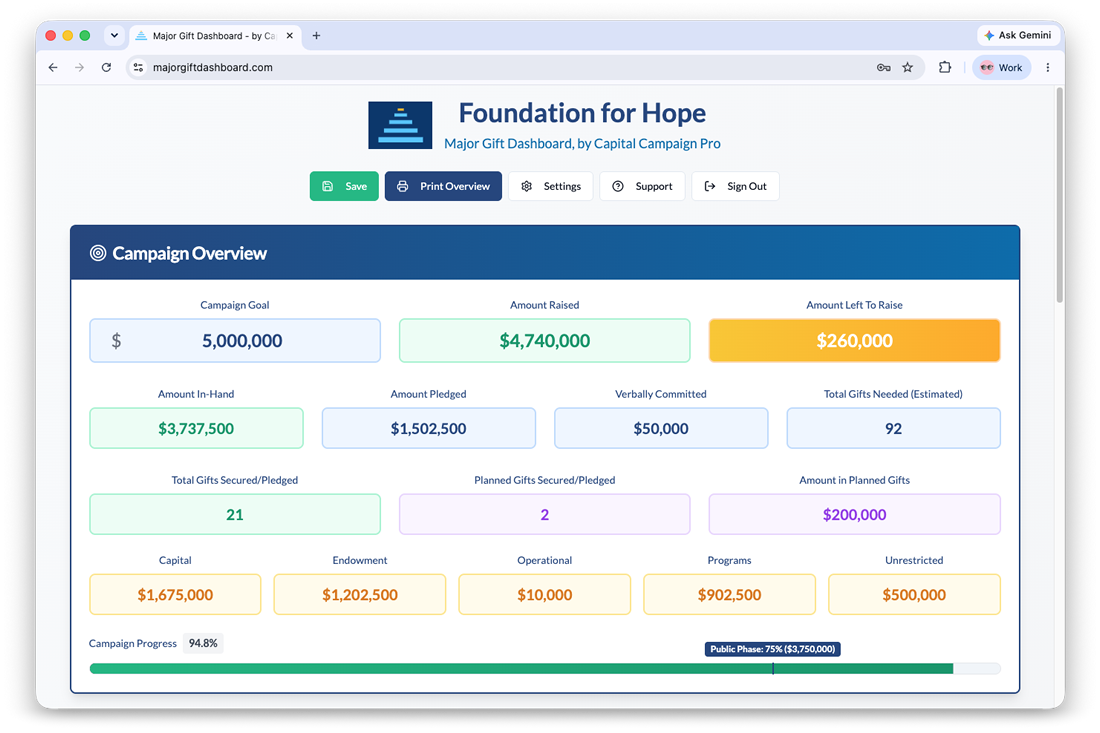The height and width of the screenshot is (733, 1100).
Task: Click the $10,000 Operational value
Action: pos(544,594)
